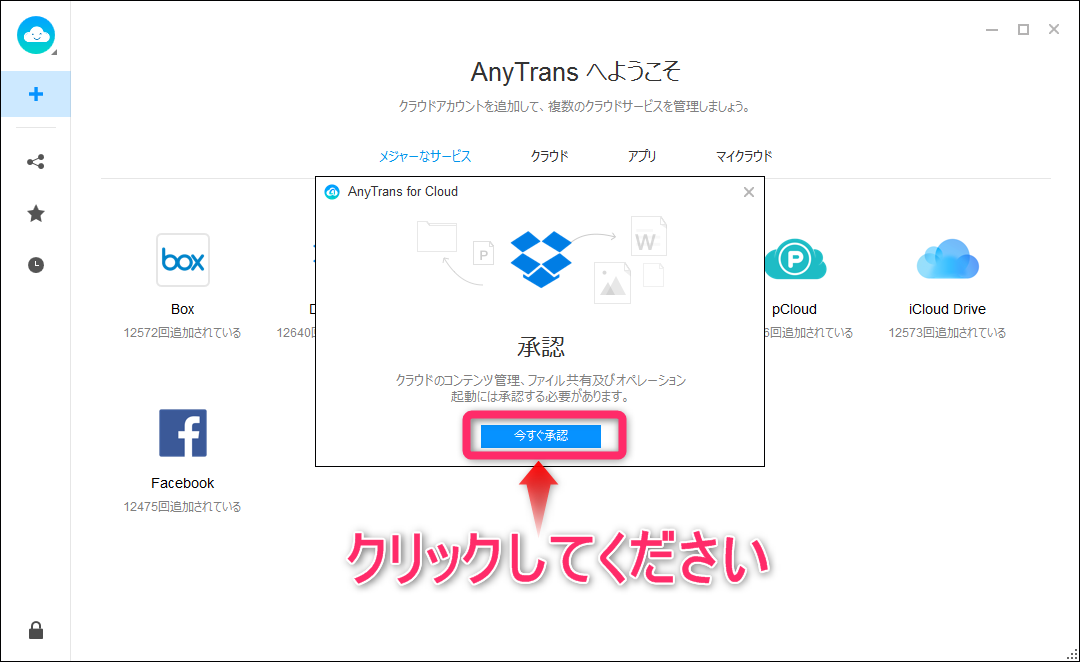1080x662 pixels.
Task: Click the pCloud label text
Action: point(794,309)
